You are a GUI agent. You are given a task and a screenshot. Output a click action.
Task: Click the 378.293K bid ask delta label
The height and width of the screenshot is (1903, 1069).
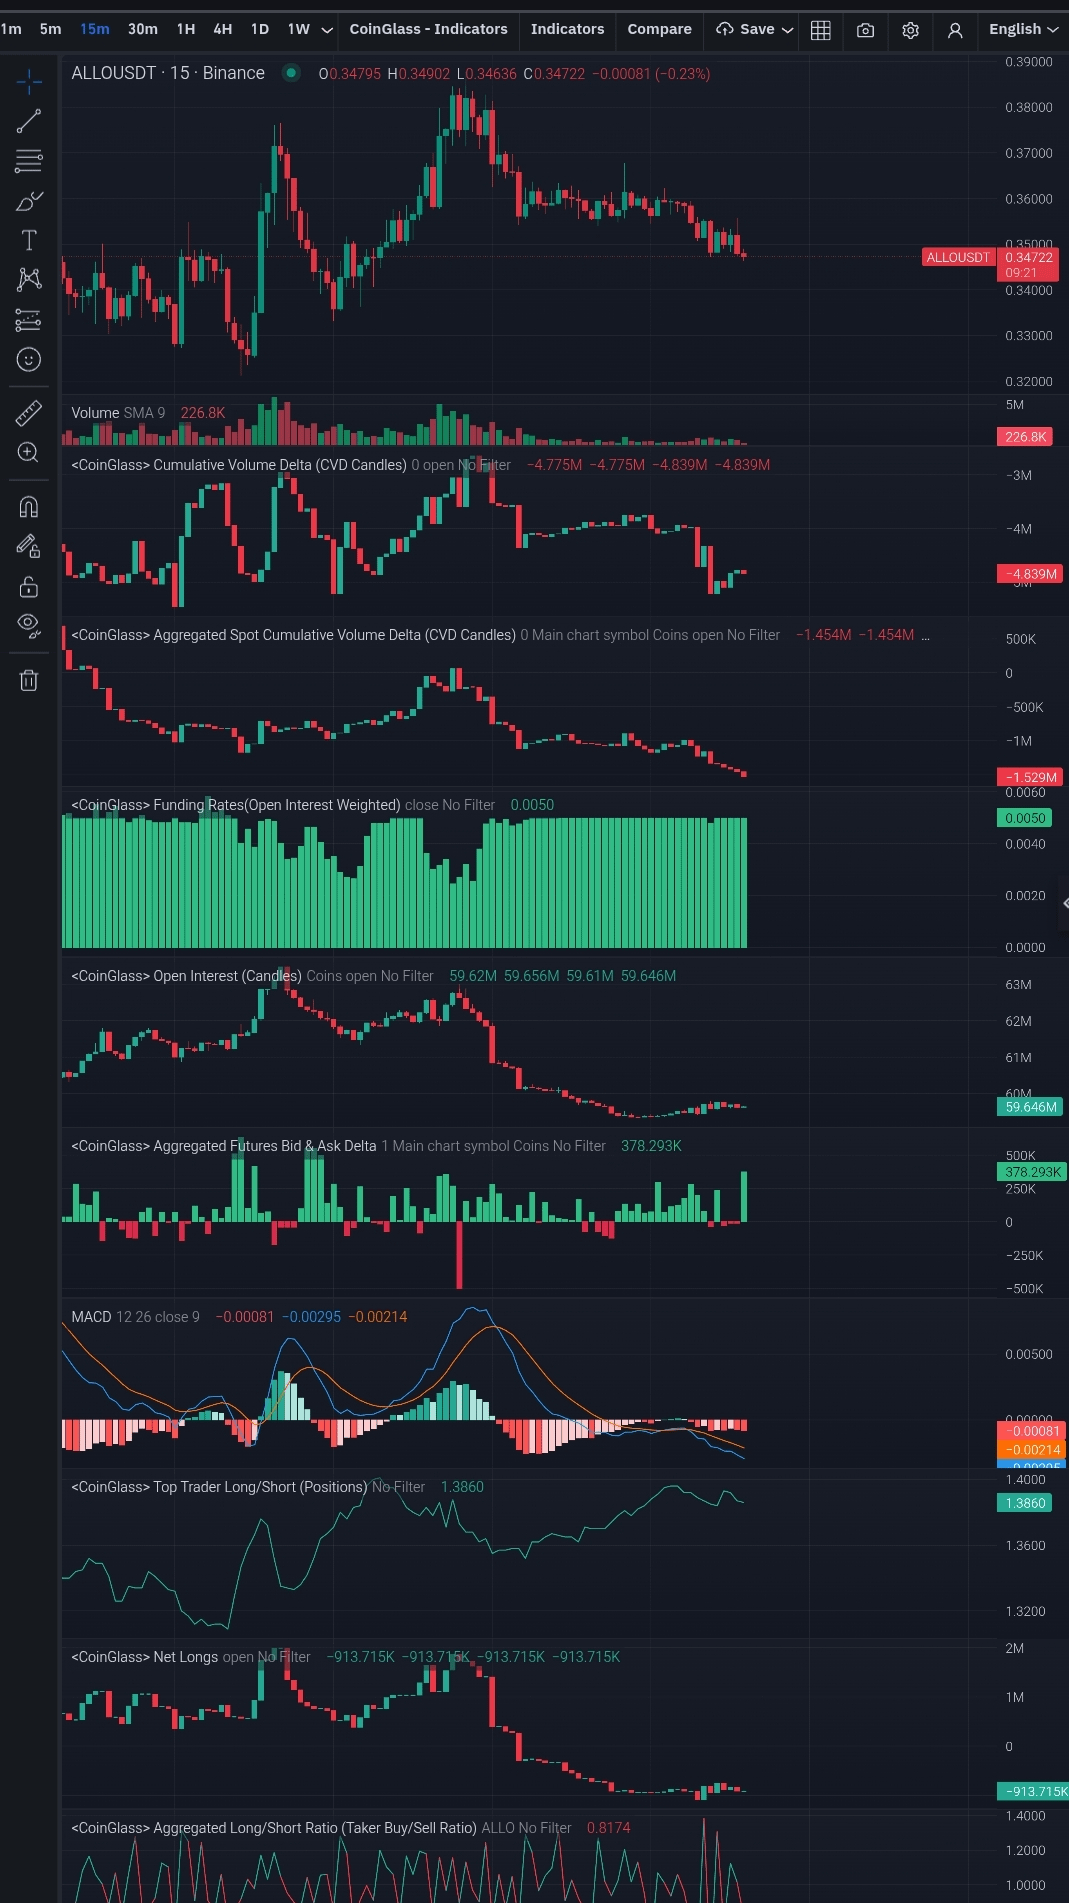(1033, 1172)
